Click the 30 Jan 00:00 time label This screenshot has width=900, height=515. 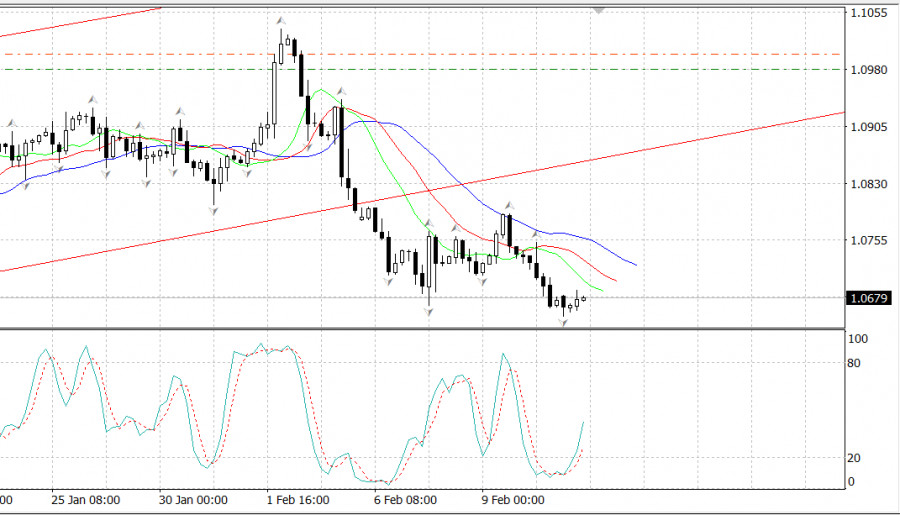[193, 500]
